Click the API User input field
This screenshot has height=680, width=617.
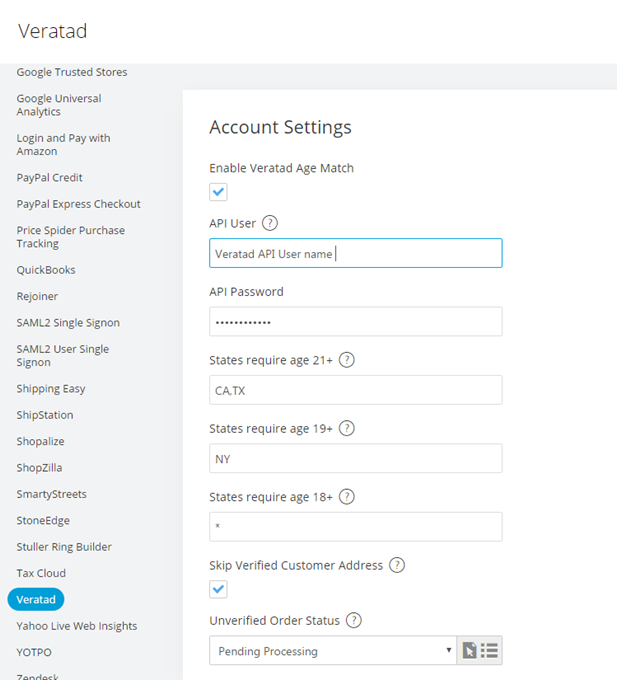click(x=356, y=253)
